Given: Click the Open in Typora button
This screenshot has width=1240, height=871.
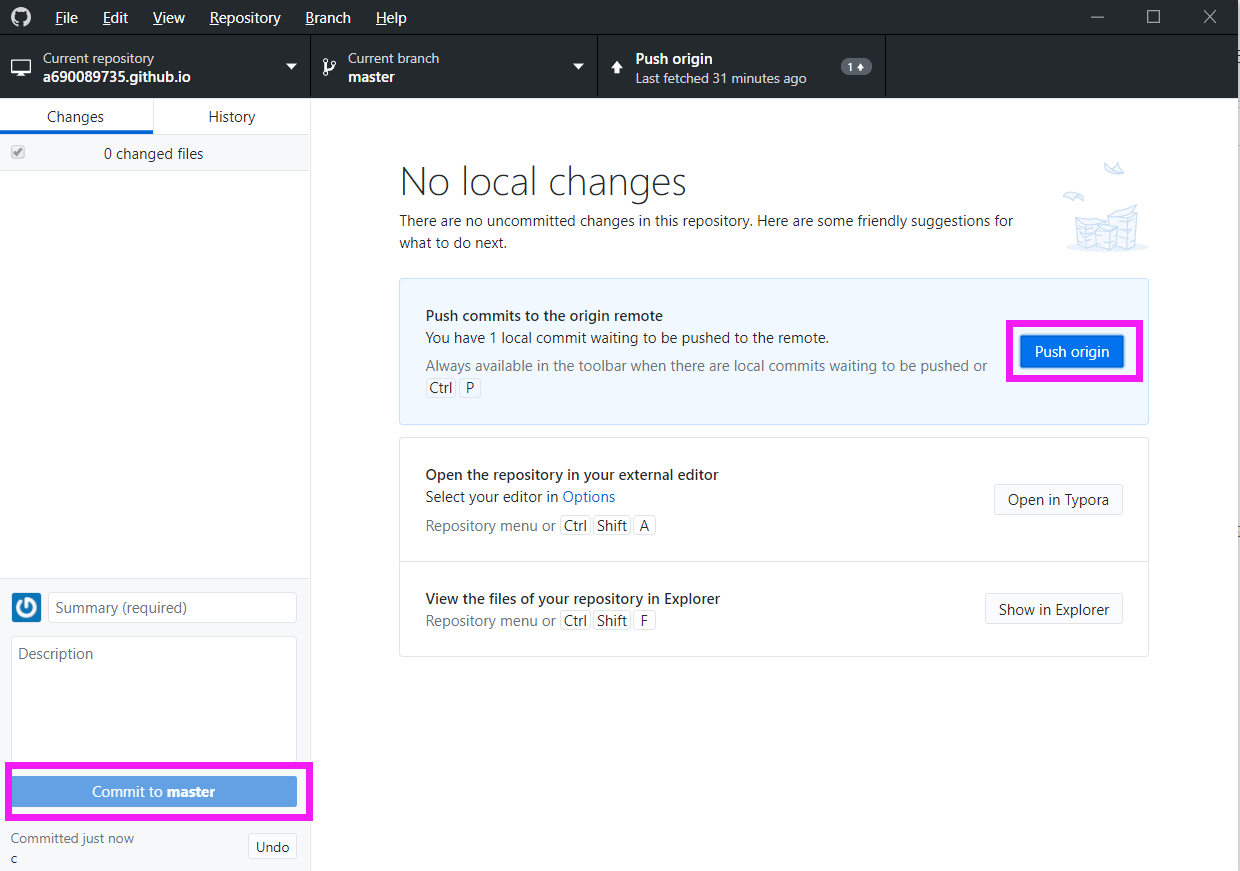Looking at the screenshot, I should point(1058,500).
